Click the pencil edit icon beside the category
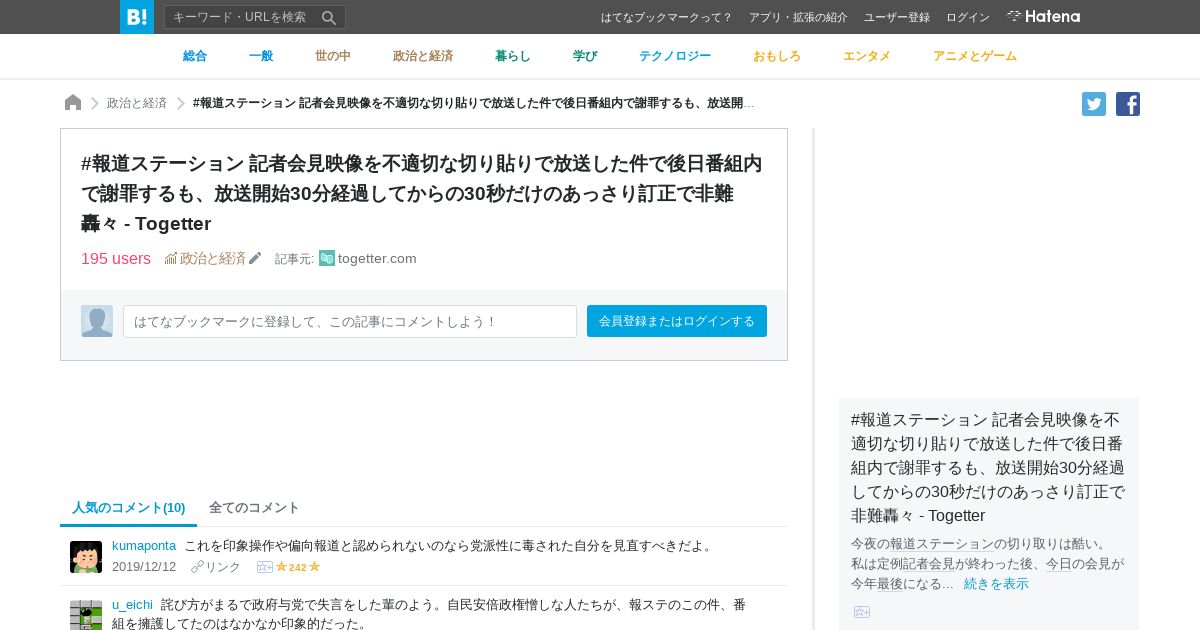The width and height of the screenshot is (1200, 630). click(255, 258)
